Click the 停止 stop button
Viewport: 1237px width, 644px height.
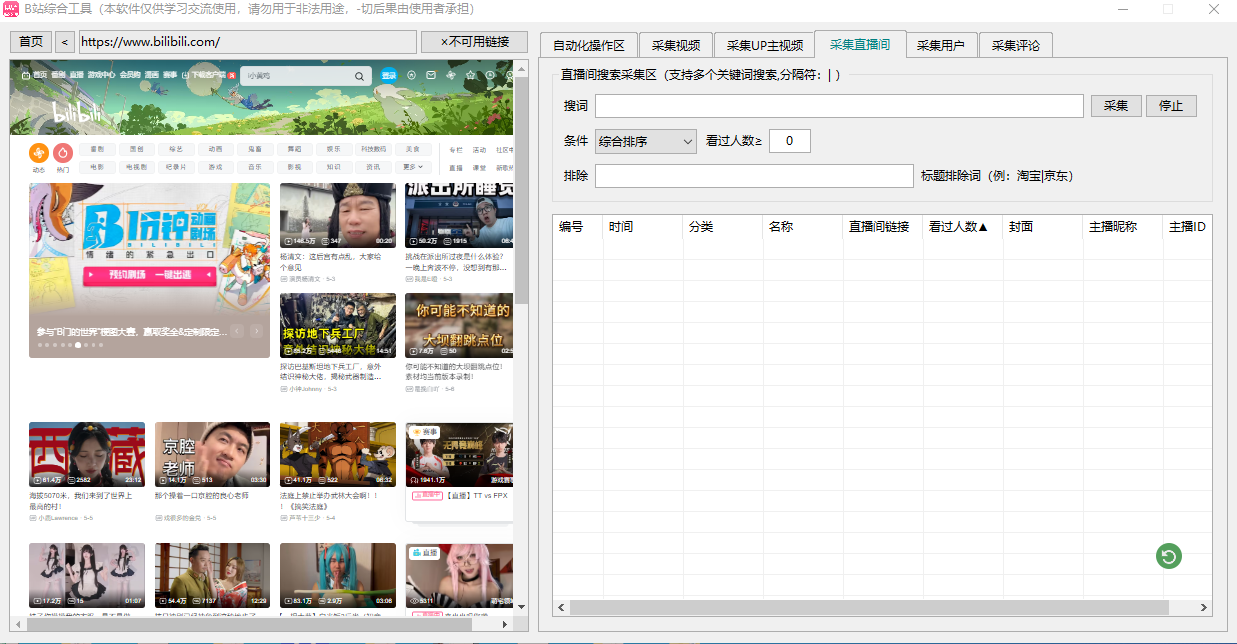click(x=1171, y=105)
